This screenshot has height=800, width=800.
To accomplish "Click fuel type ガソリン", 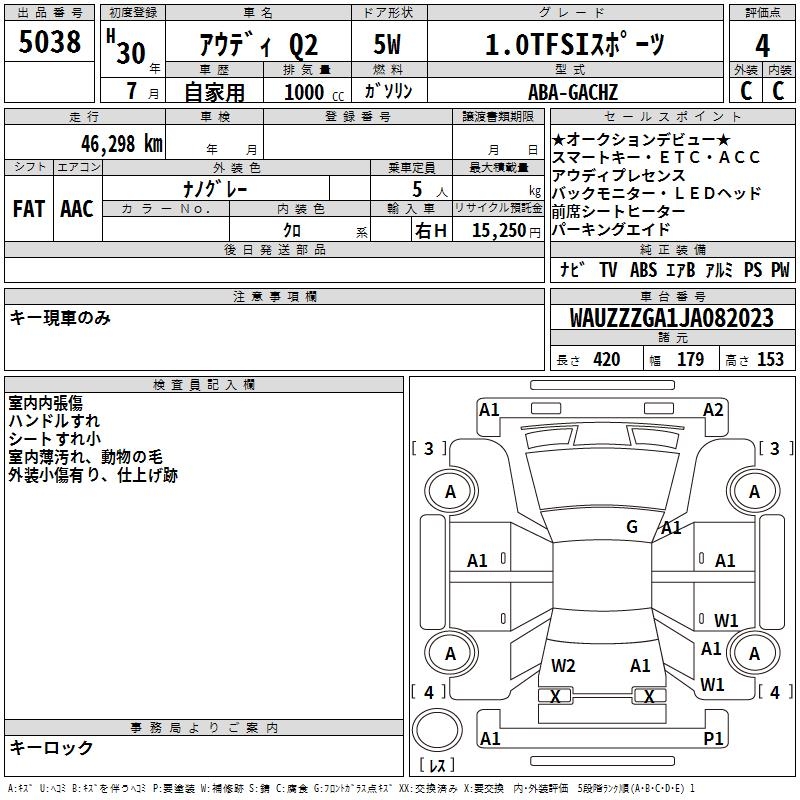I will (x=388, y=91).
